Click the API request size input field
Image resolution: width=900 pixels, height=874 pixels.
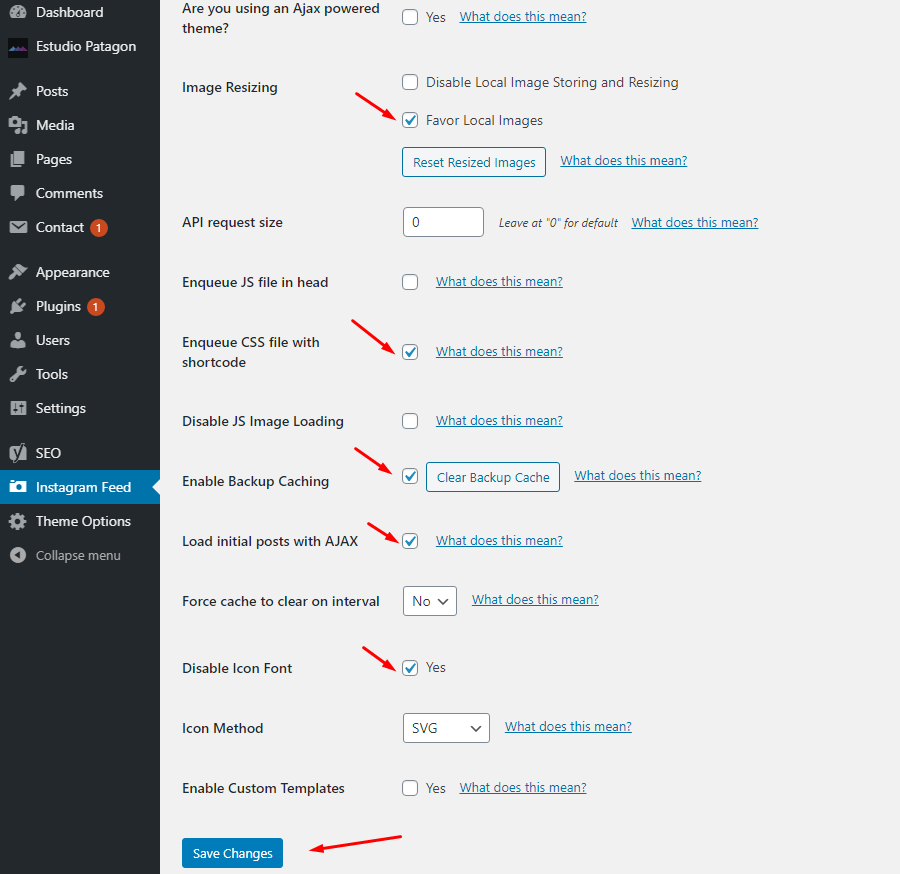pyautogui.click(x=443, y=222)
